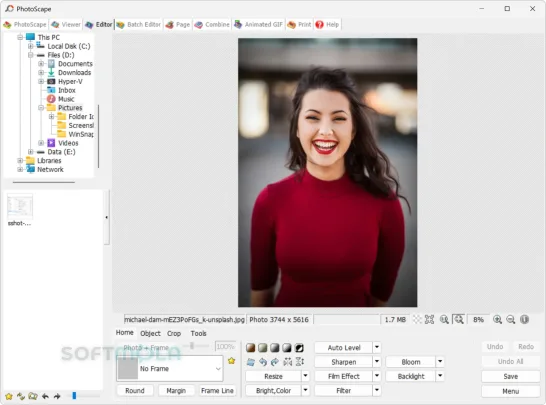
Task: Click the Save button
Action: [x=510, y=376]
